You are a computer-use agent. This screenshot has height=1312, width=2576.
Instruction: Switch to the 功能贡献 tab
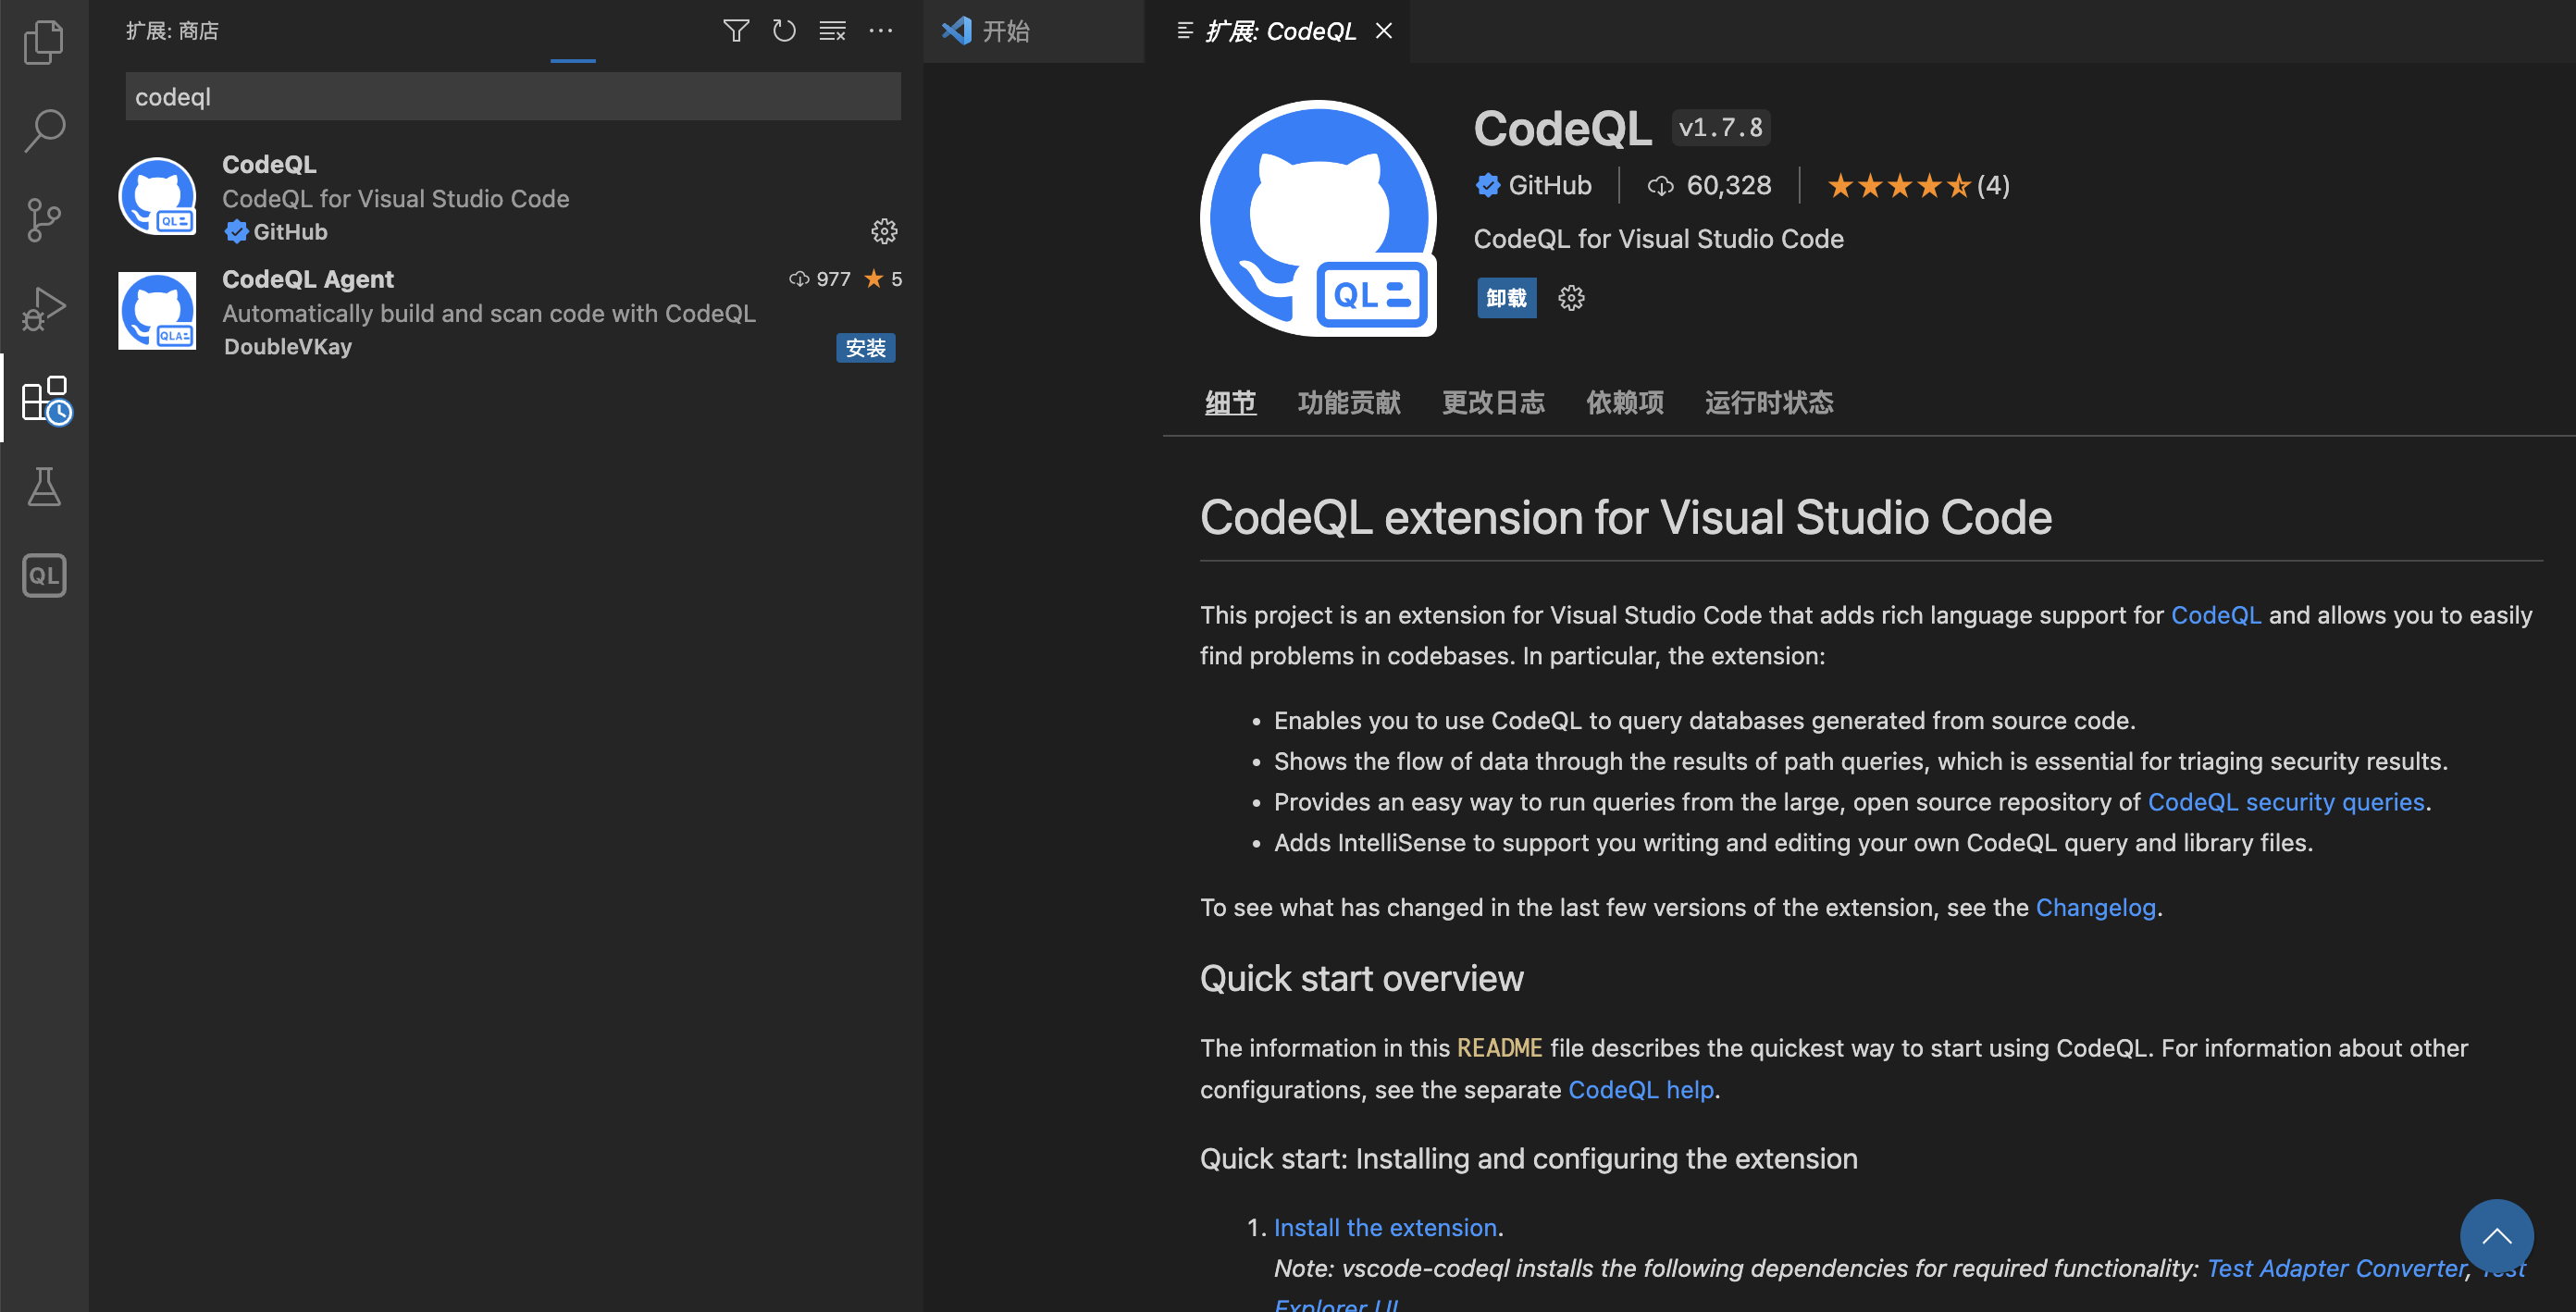1349,403
